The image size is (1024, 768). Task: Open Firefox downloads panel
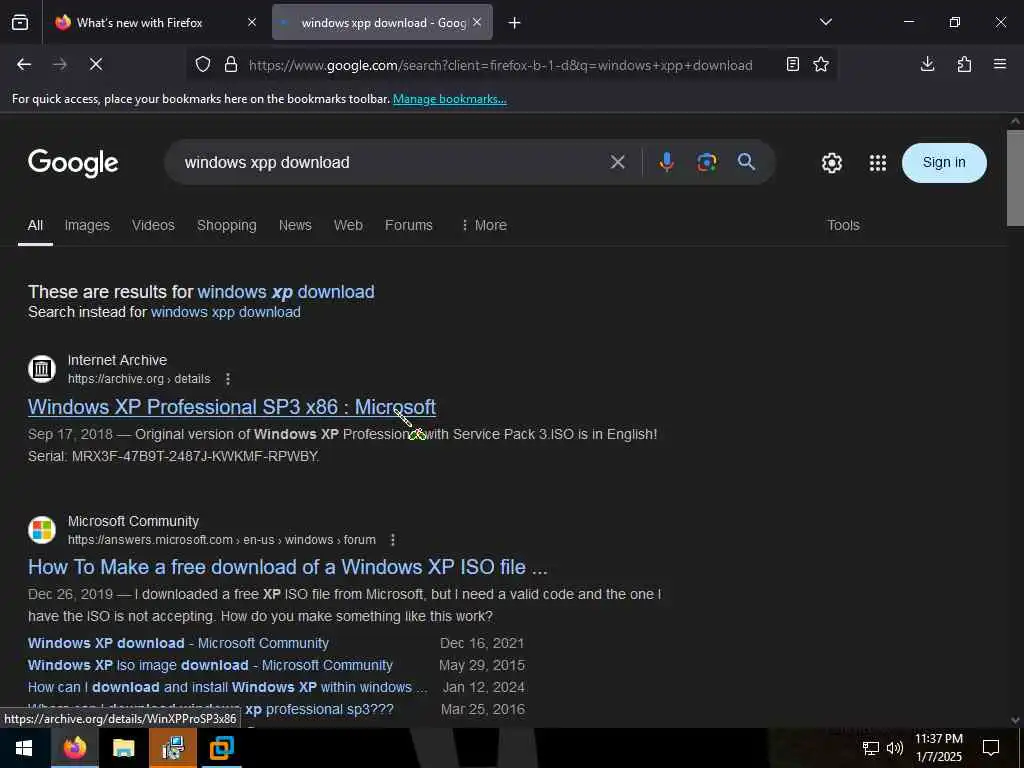[927, 64]
